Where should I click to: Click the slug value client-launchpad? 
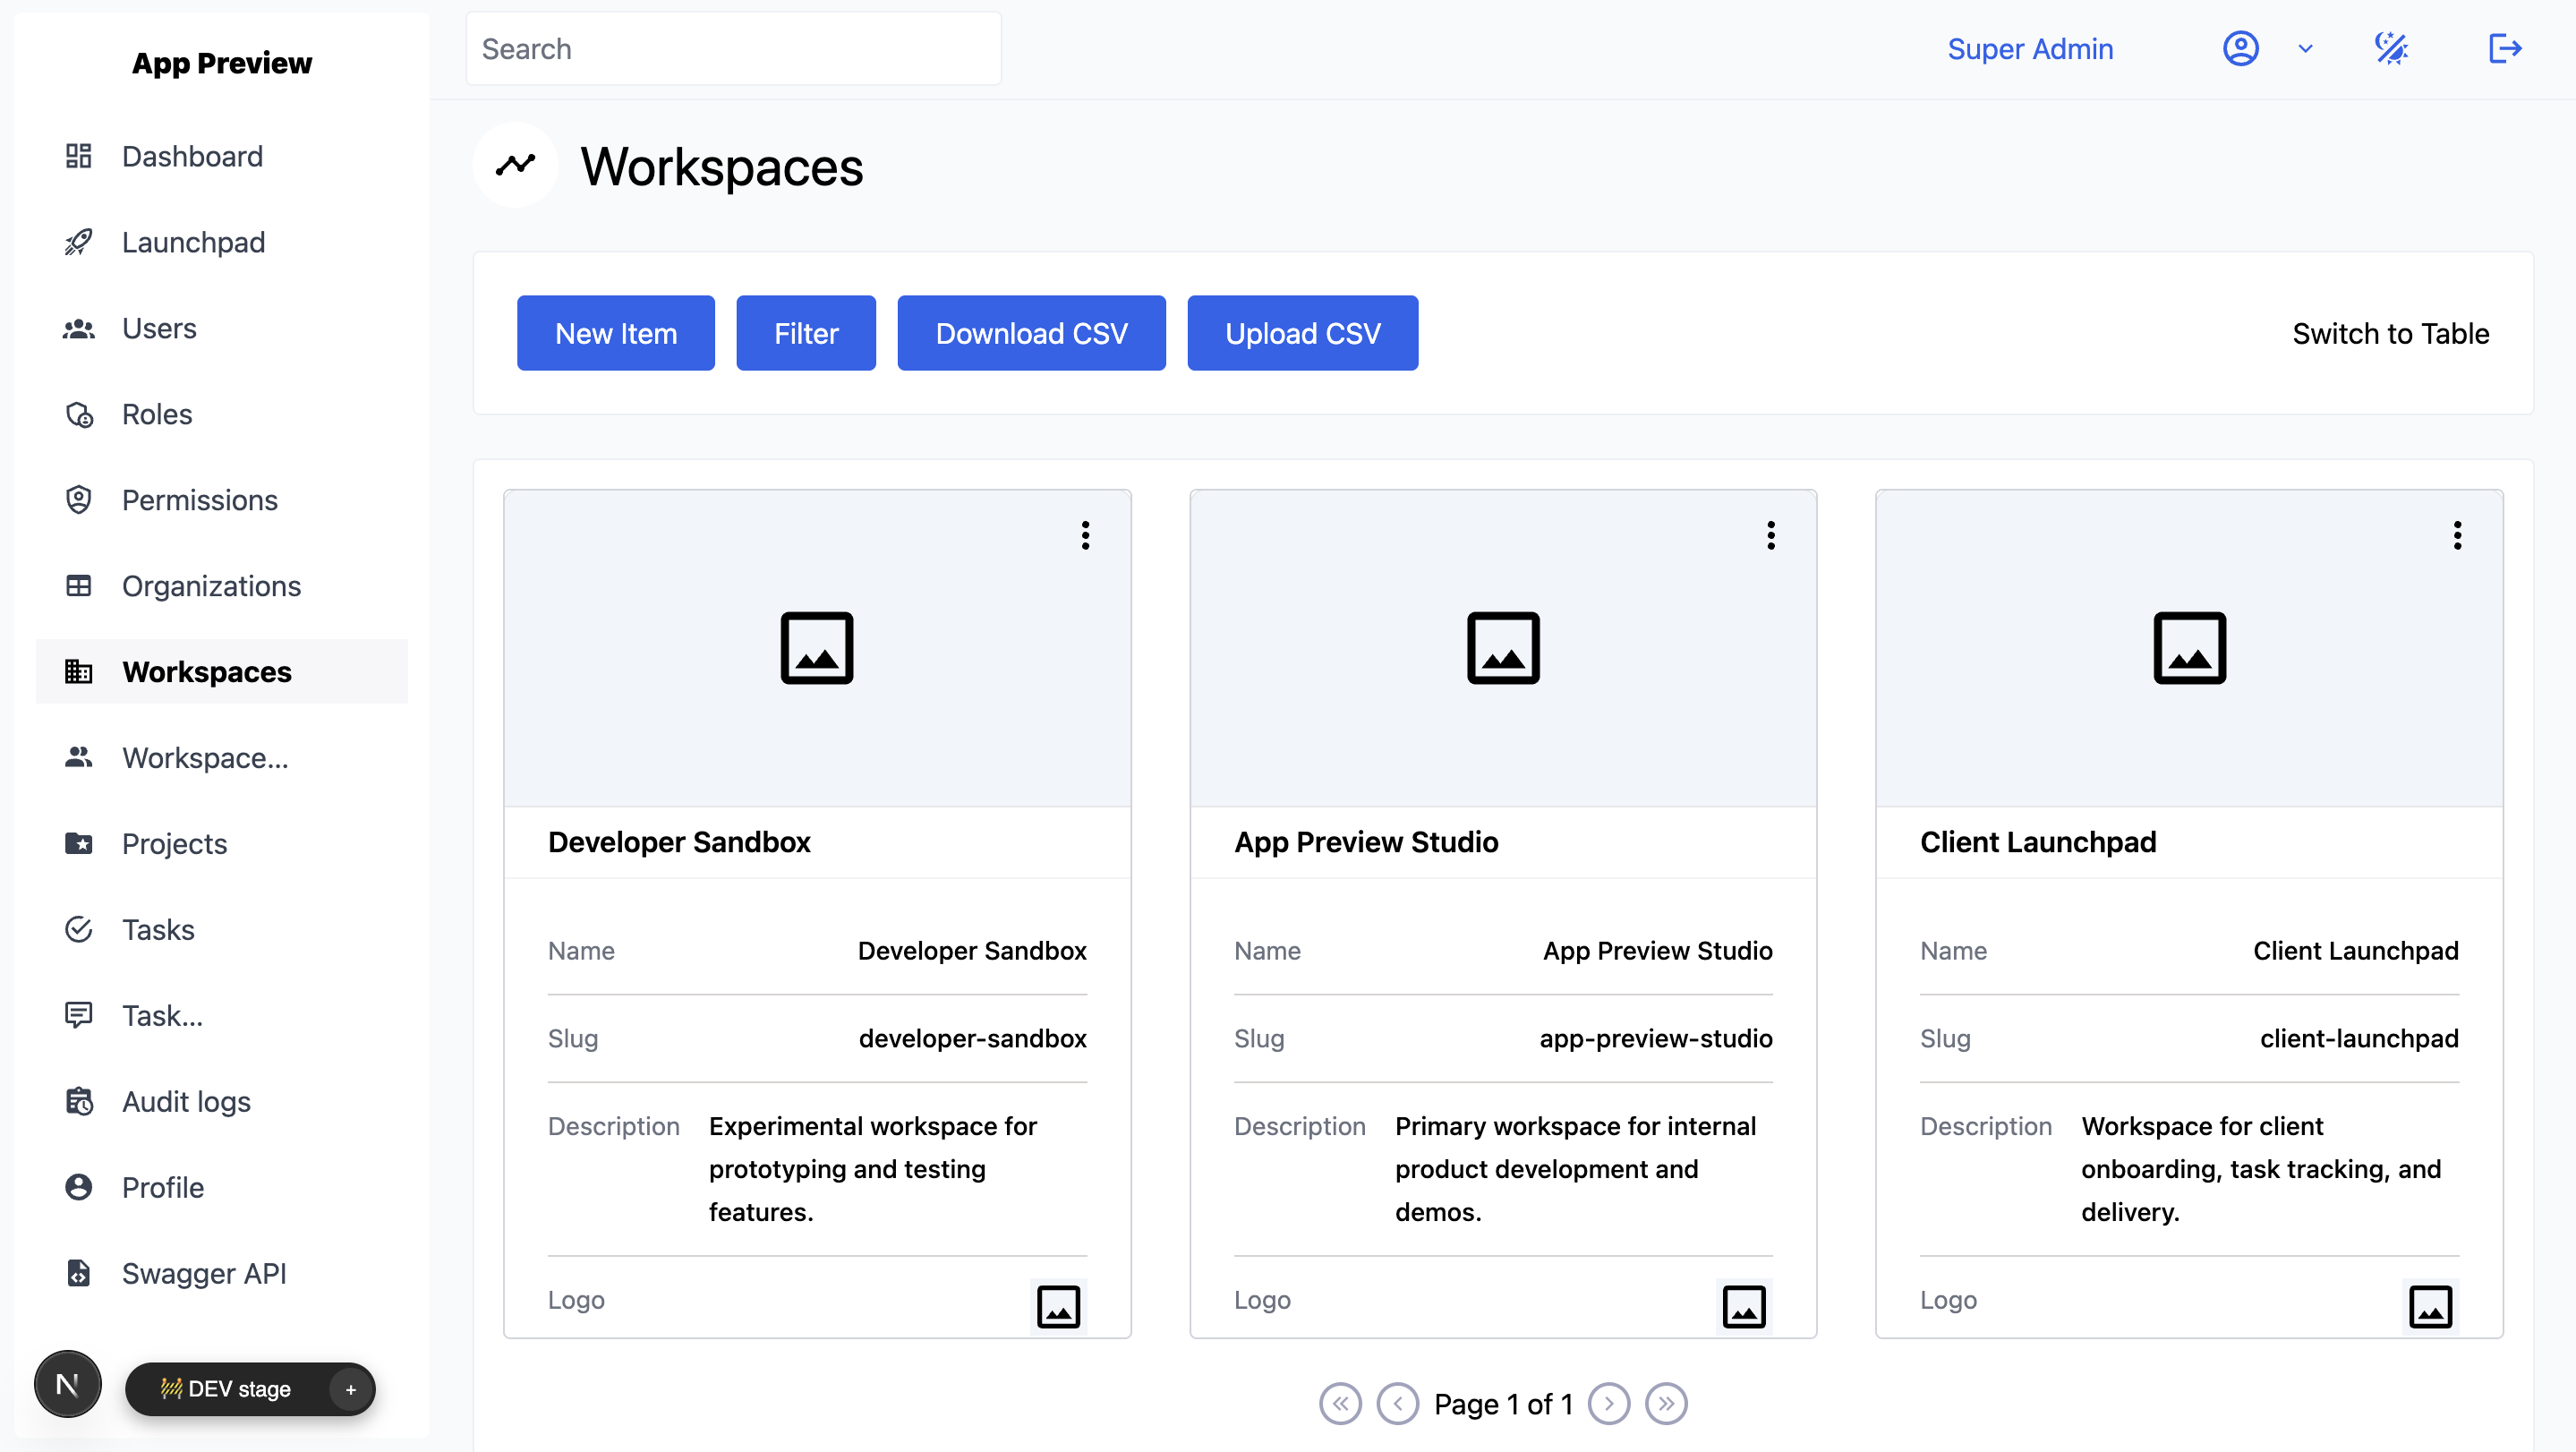2359,1038
